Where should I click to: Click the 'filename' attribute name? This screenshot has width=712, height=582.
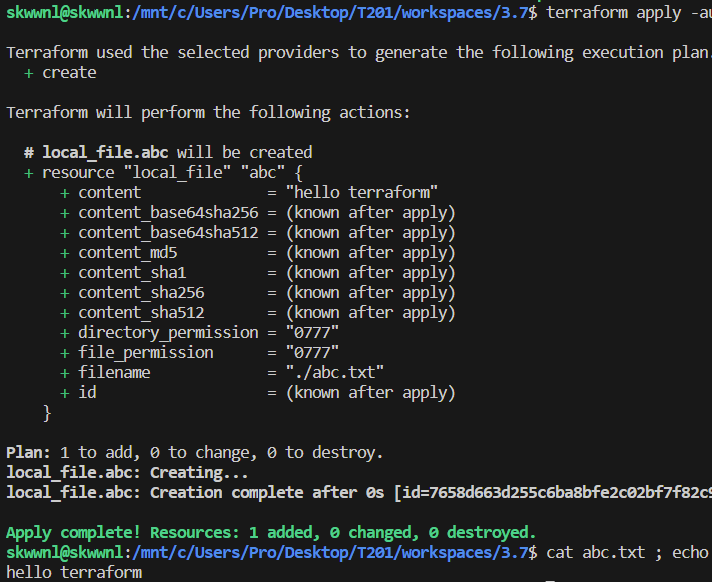[114, 372]
